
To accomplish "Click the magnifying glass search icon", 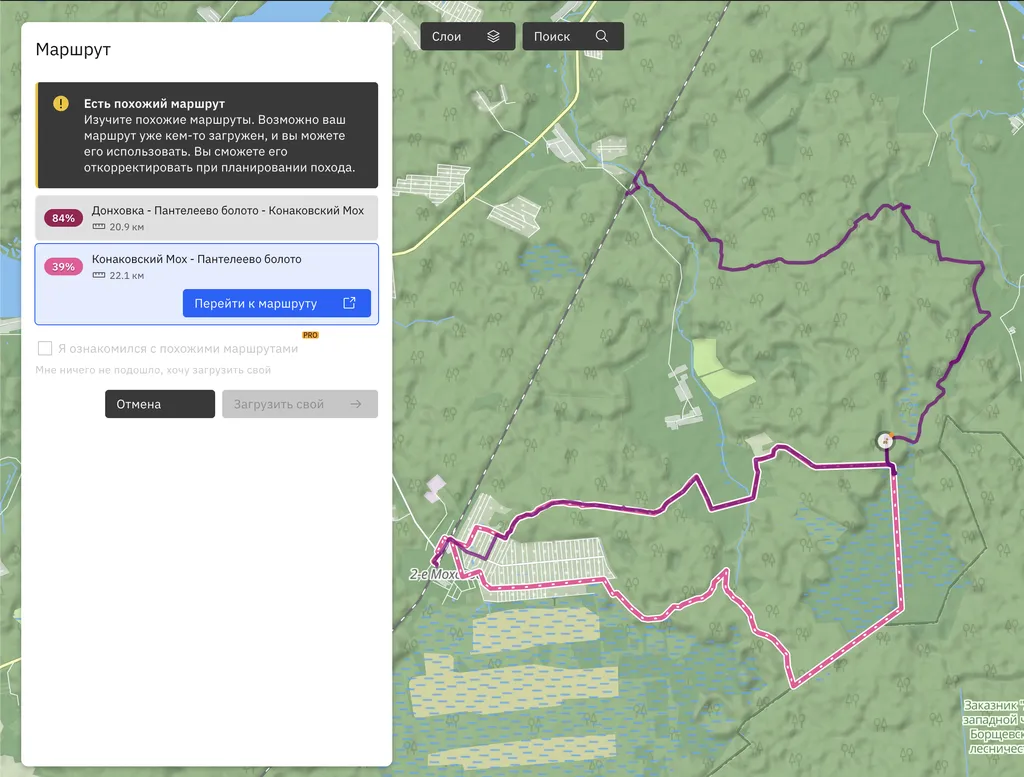I will pos(601,37).
